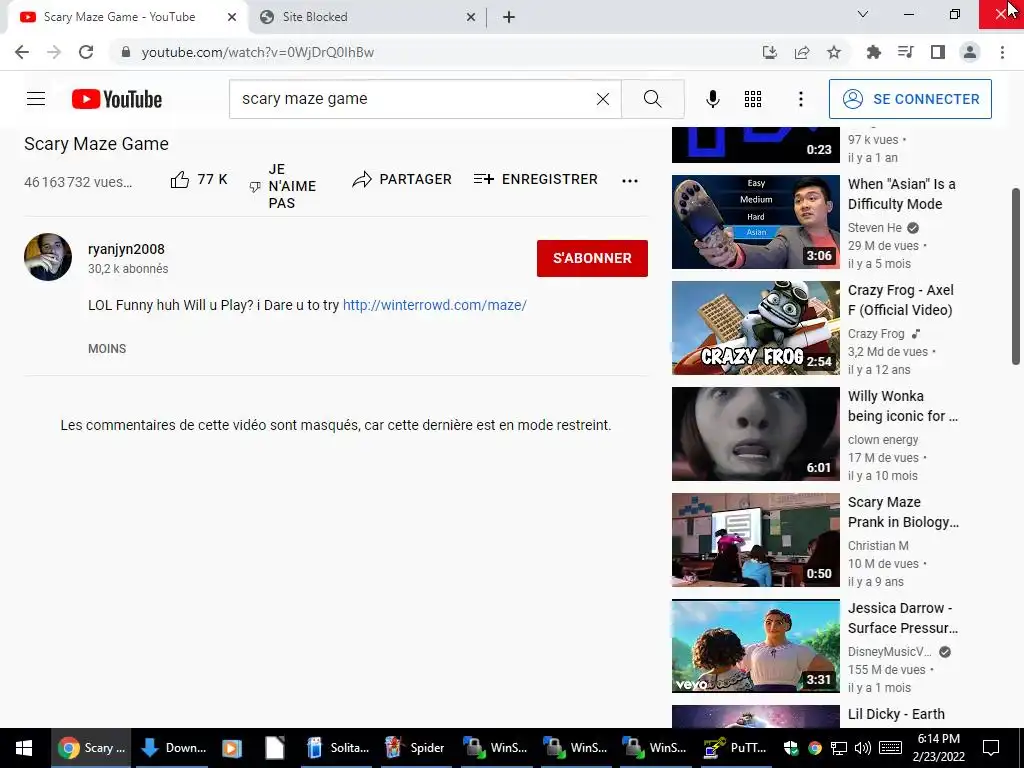Open Jessica Darrow - Surface Pressure thumbnail

[x=756, y=646]
